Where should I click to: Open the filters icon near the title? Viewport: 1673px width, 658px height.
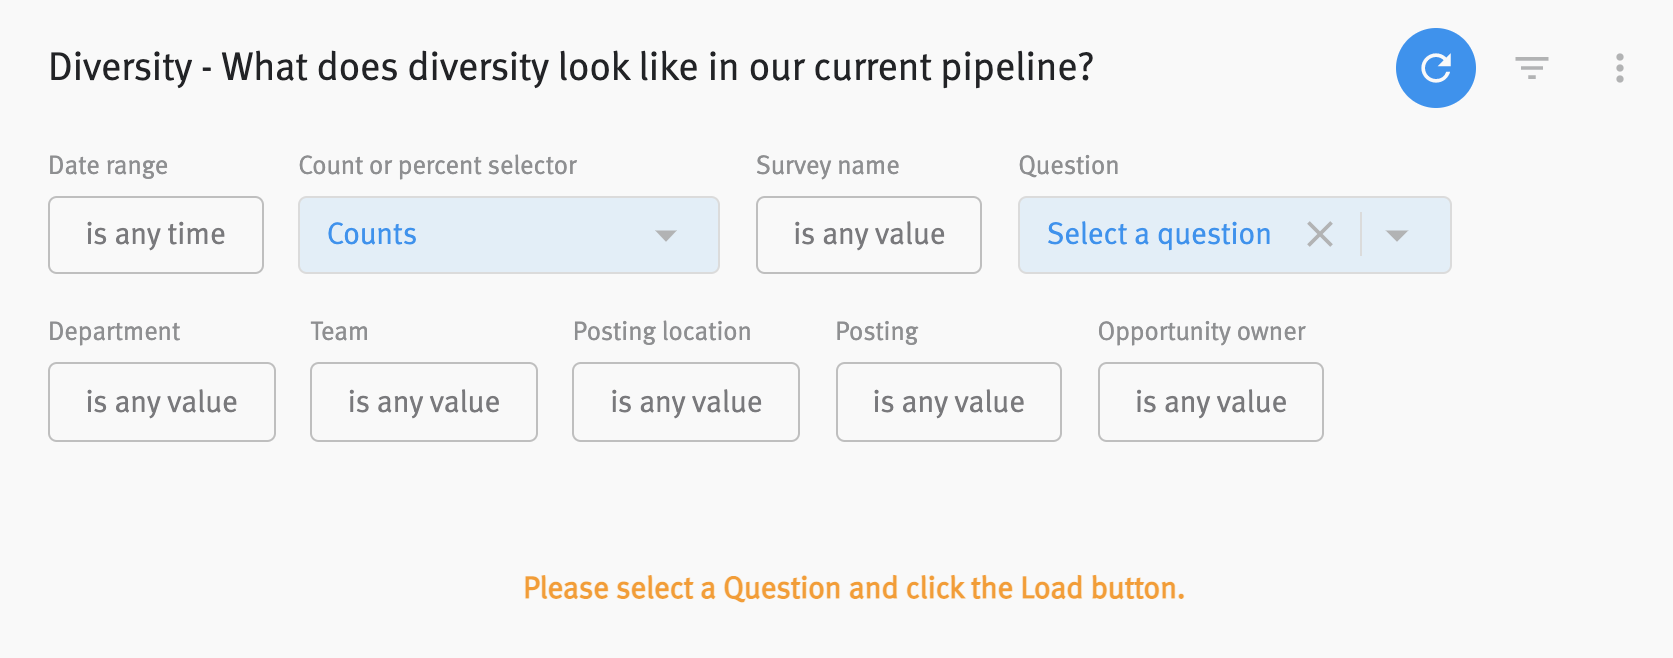[x=1532, y=67]
